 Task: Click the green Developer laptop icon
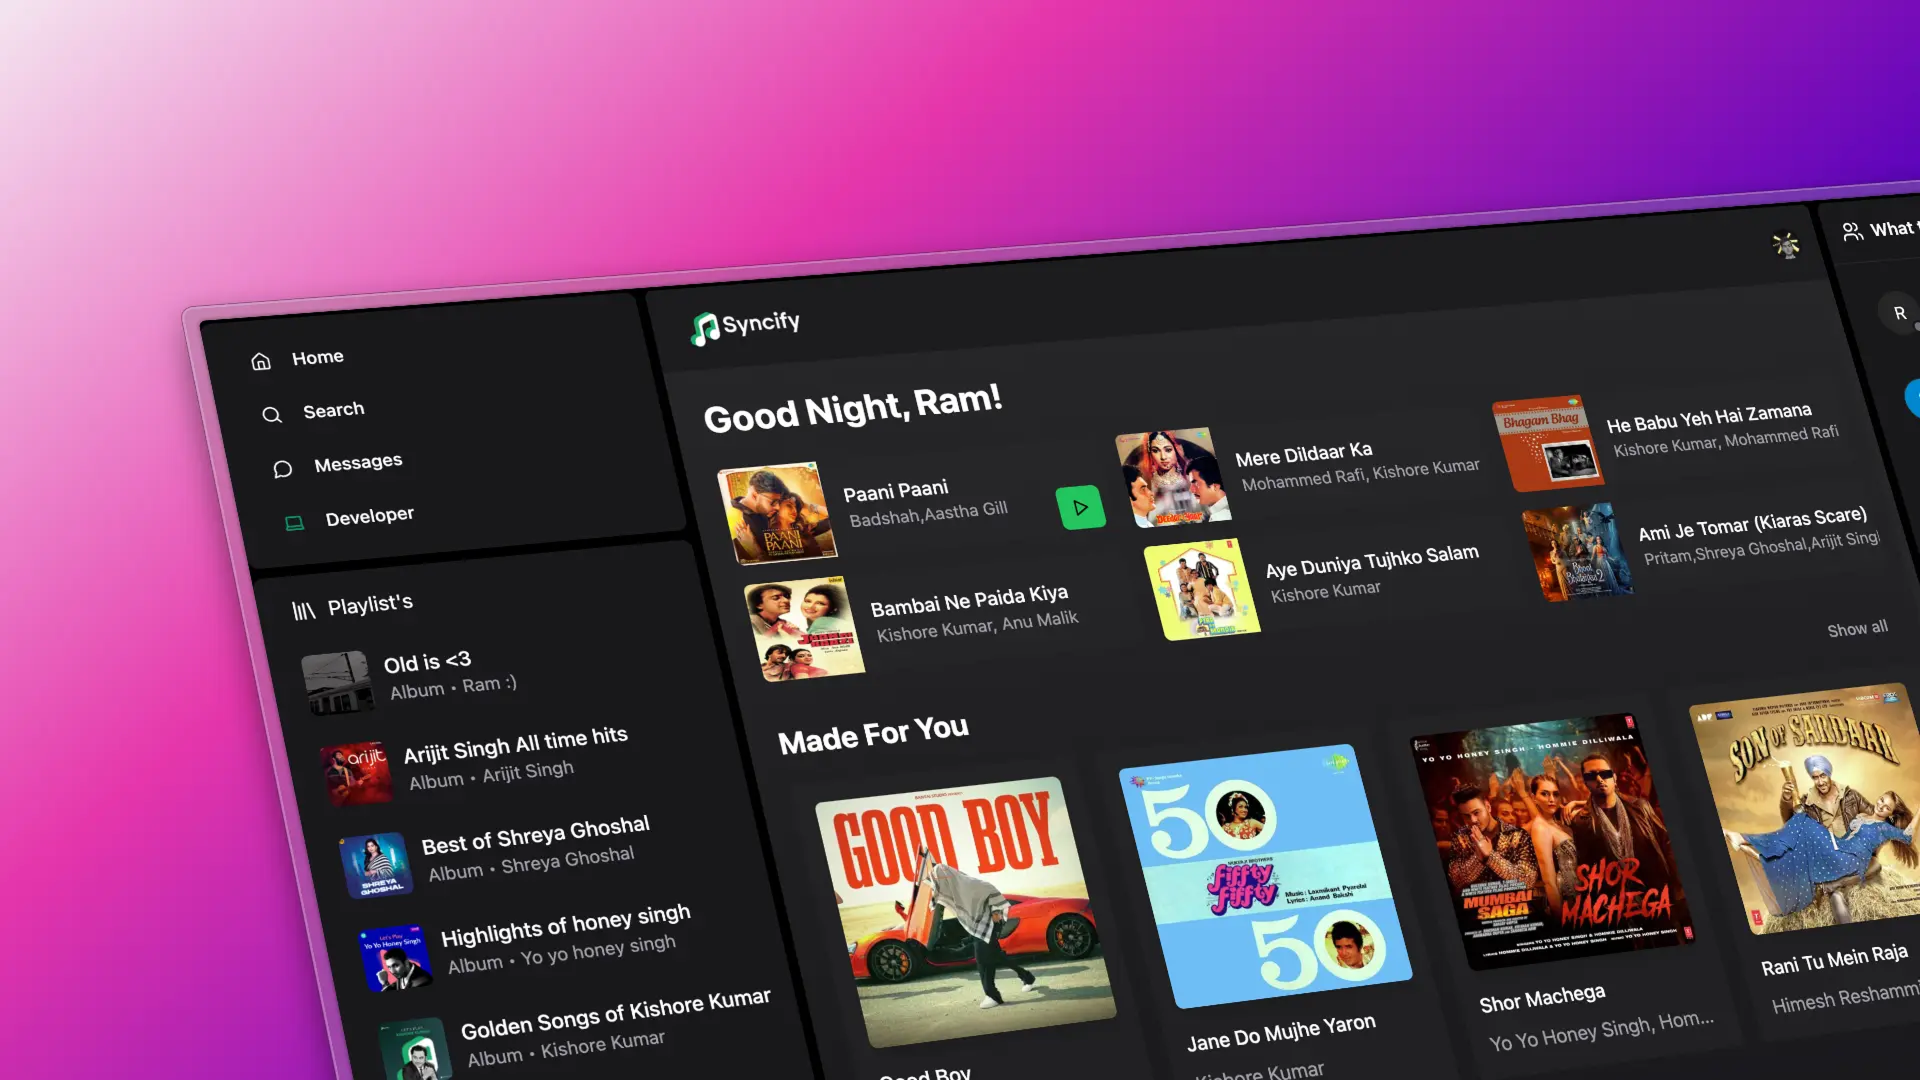(294, 523)
